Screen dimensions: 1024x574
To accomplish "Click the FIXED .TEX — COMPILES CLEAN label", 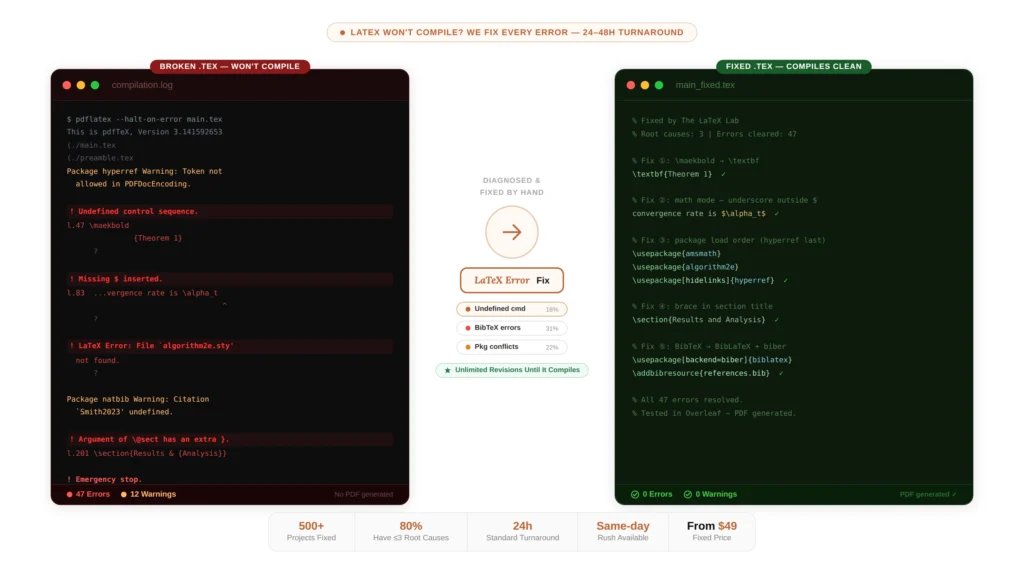I will [793, 66].
